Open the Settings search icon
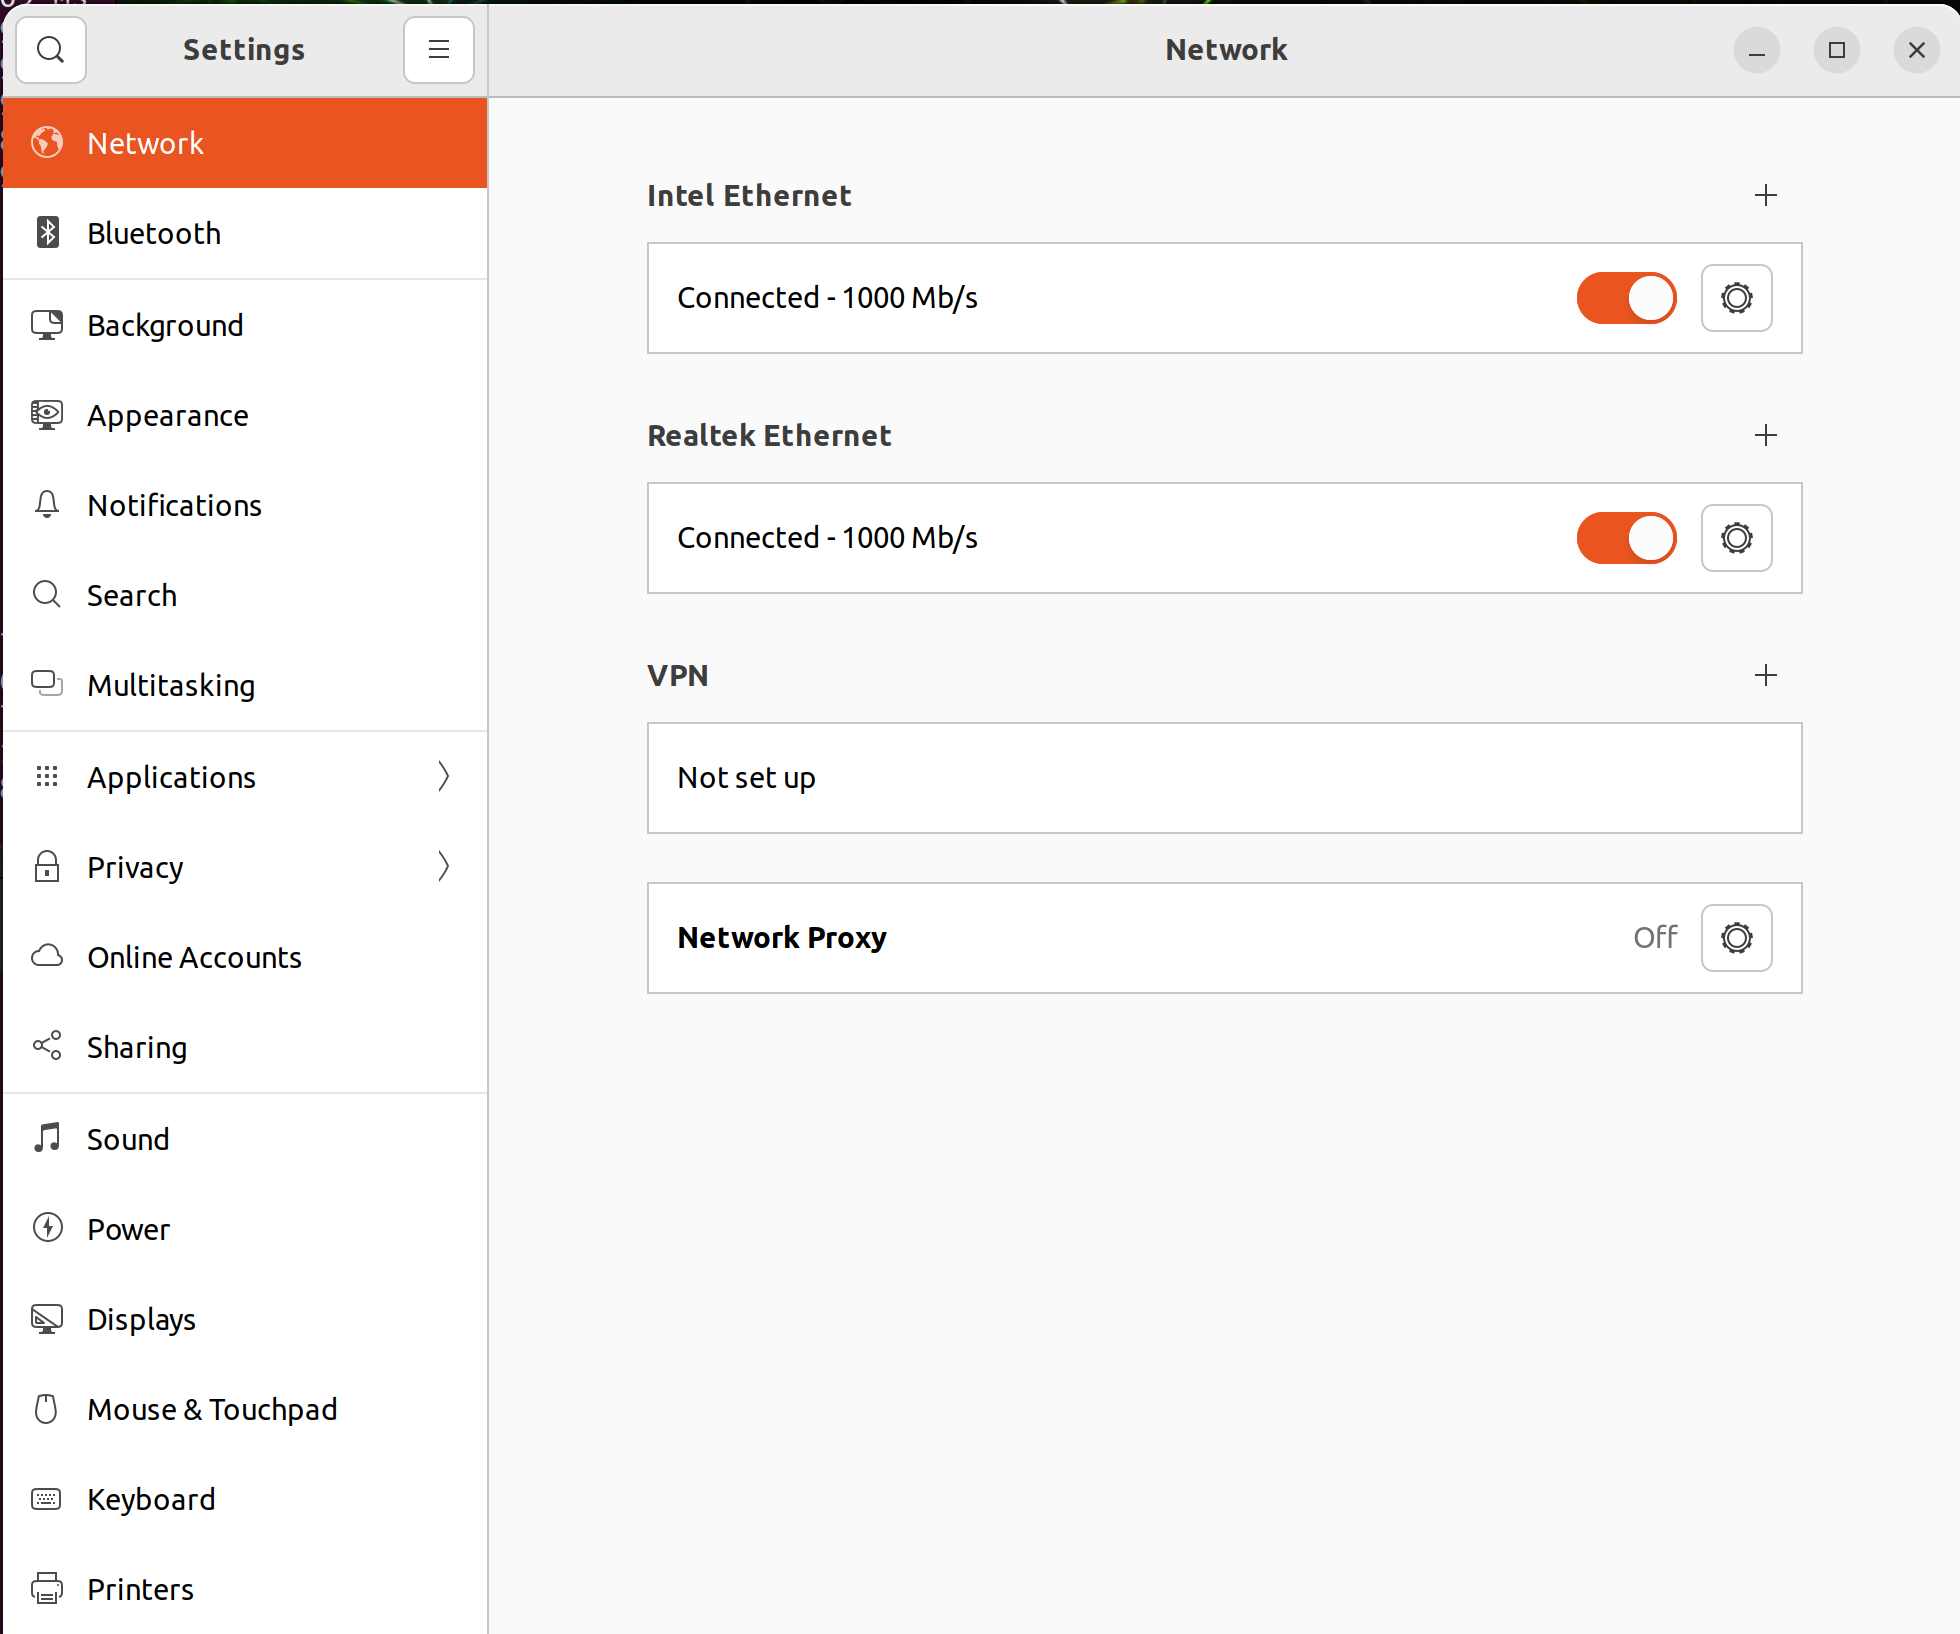 (x=51, y=49)
